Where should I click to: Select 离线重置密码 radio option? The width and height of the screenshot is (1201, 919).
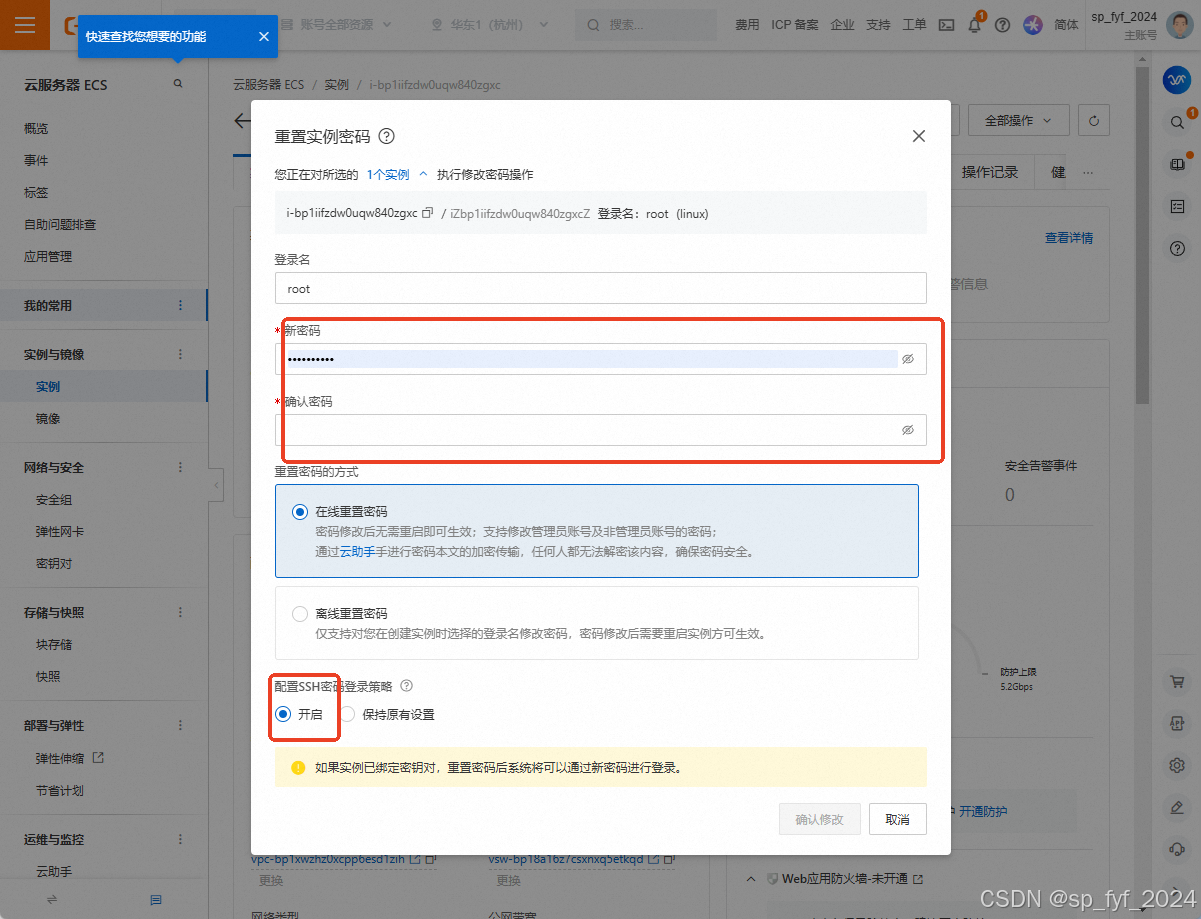pos(299,615)
